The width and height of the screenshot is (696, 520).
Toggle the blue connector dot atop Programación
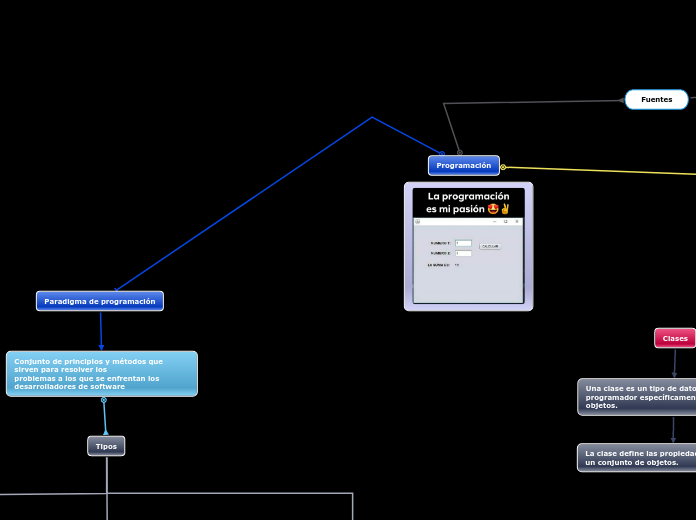pyautogui.click(x=442, y=153)
